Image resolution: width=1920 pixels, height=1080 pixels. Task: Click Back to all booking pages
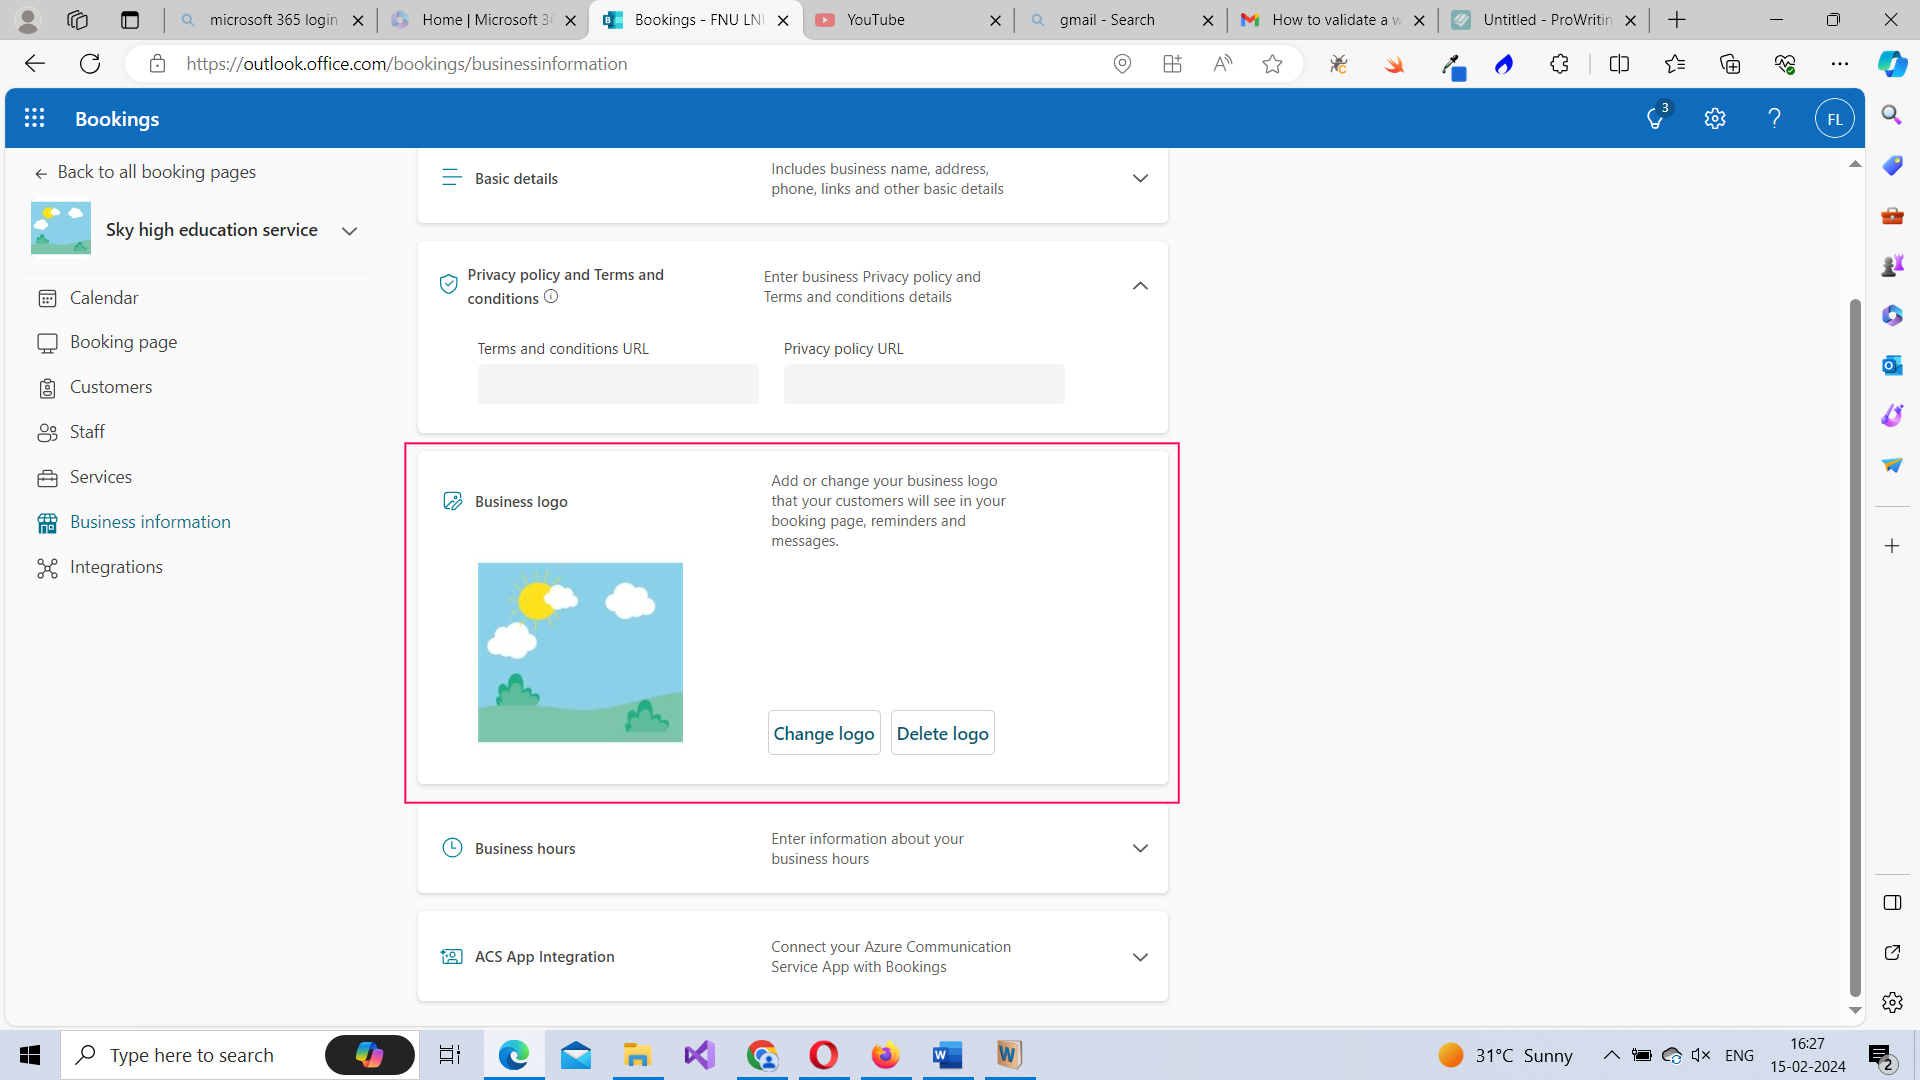coord(157,171)
